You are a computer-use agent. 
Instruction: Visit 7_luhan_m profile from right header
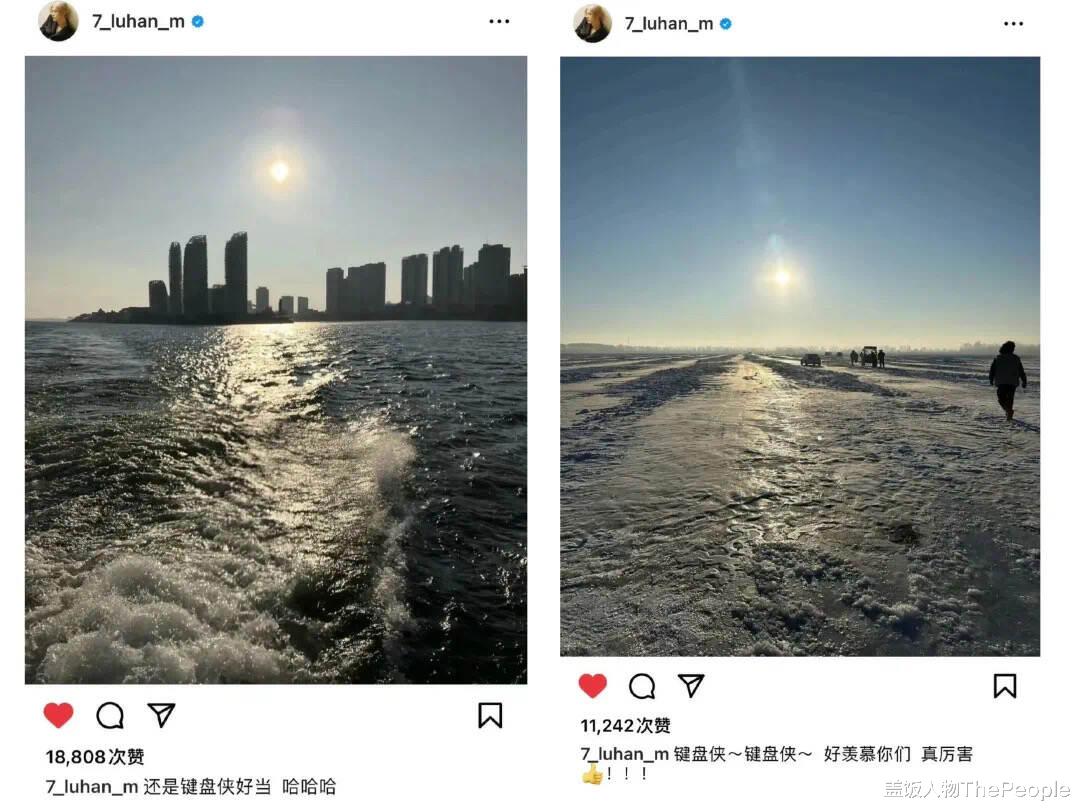(669, 23)
